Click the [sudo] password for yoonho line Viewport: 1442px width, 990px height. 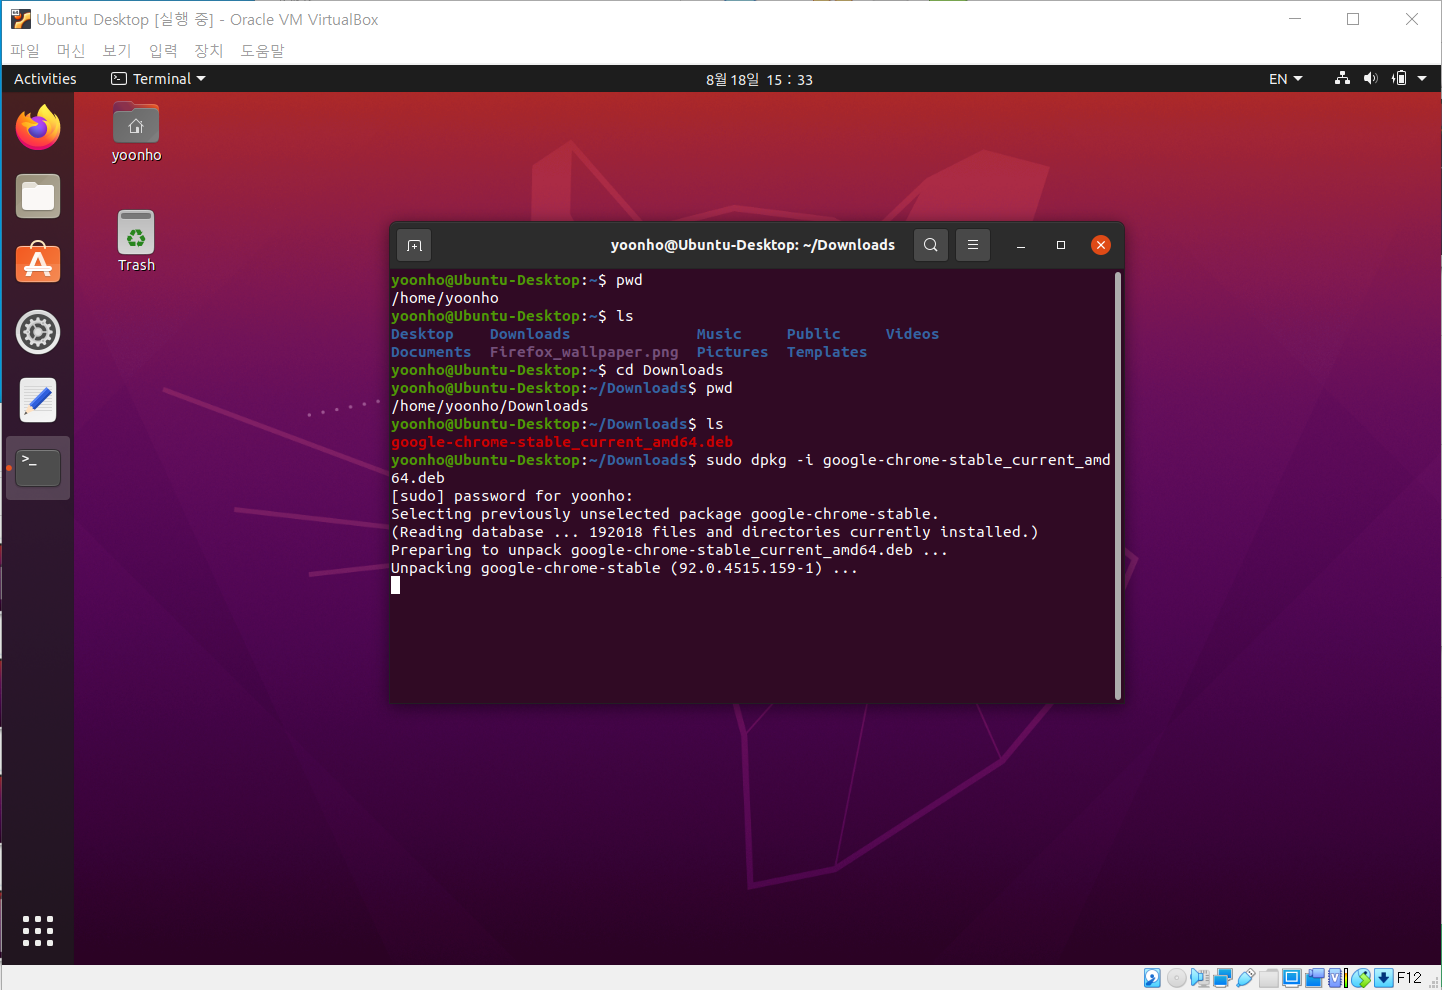coord(512,496)
